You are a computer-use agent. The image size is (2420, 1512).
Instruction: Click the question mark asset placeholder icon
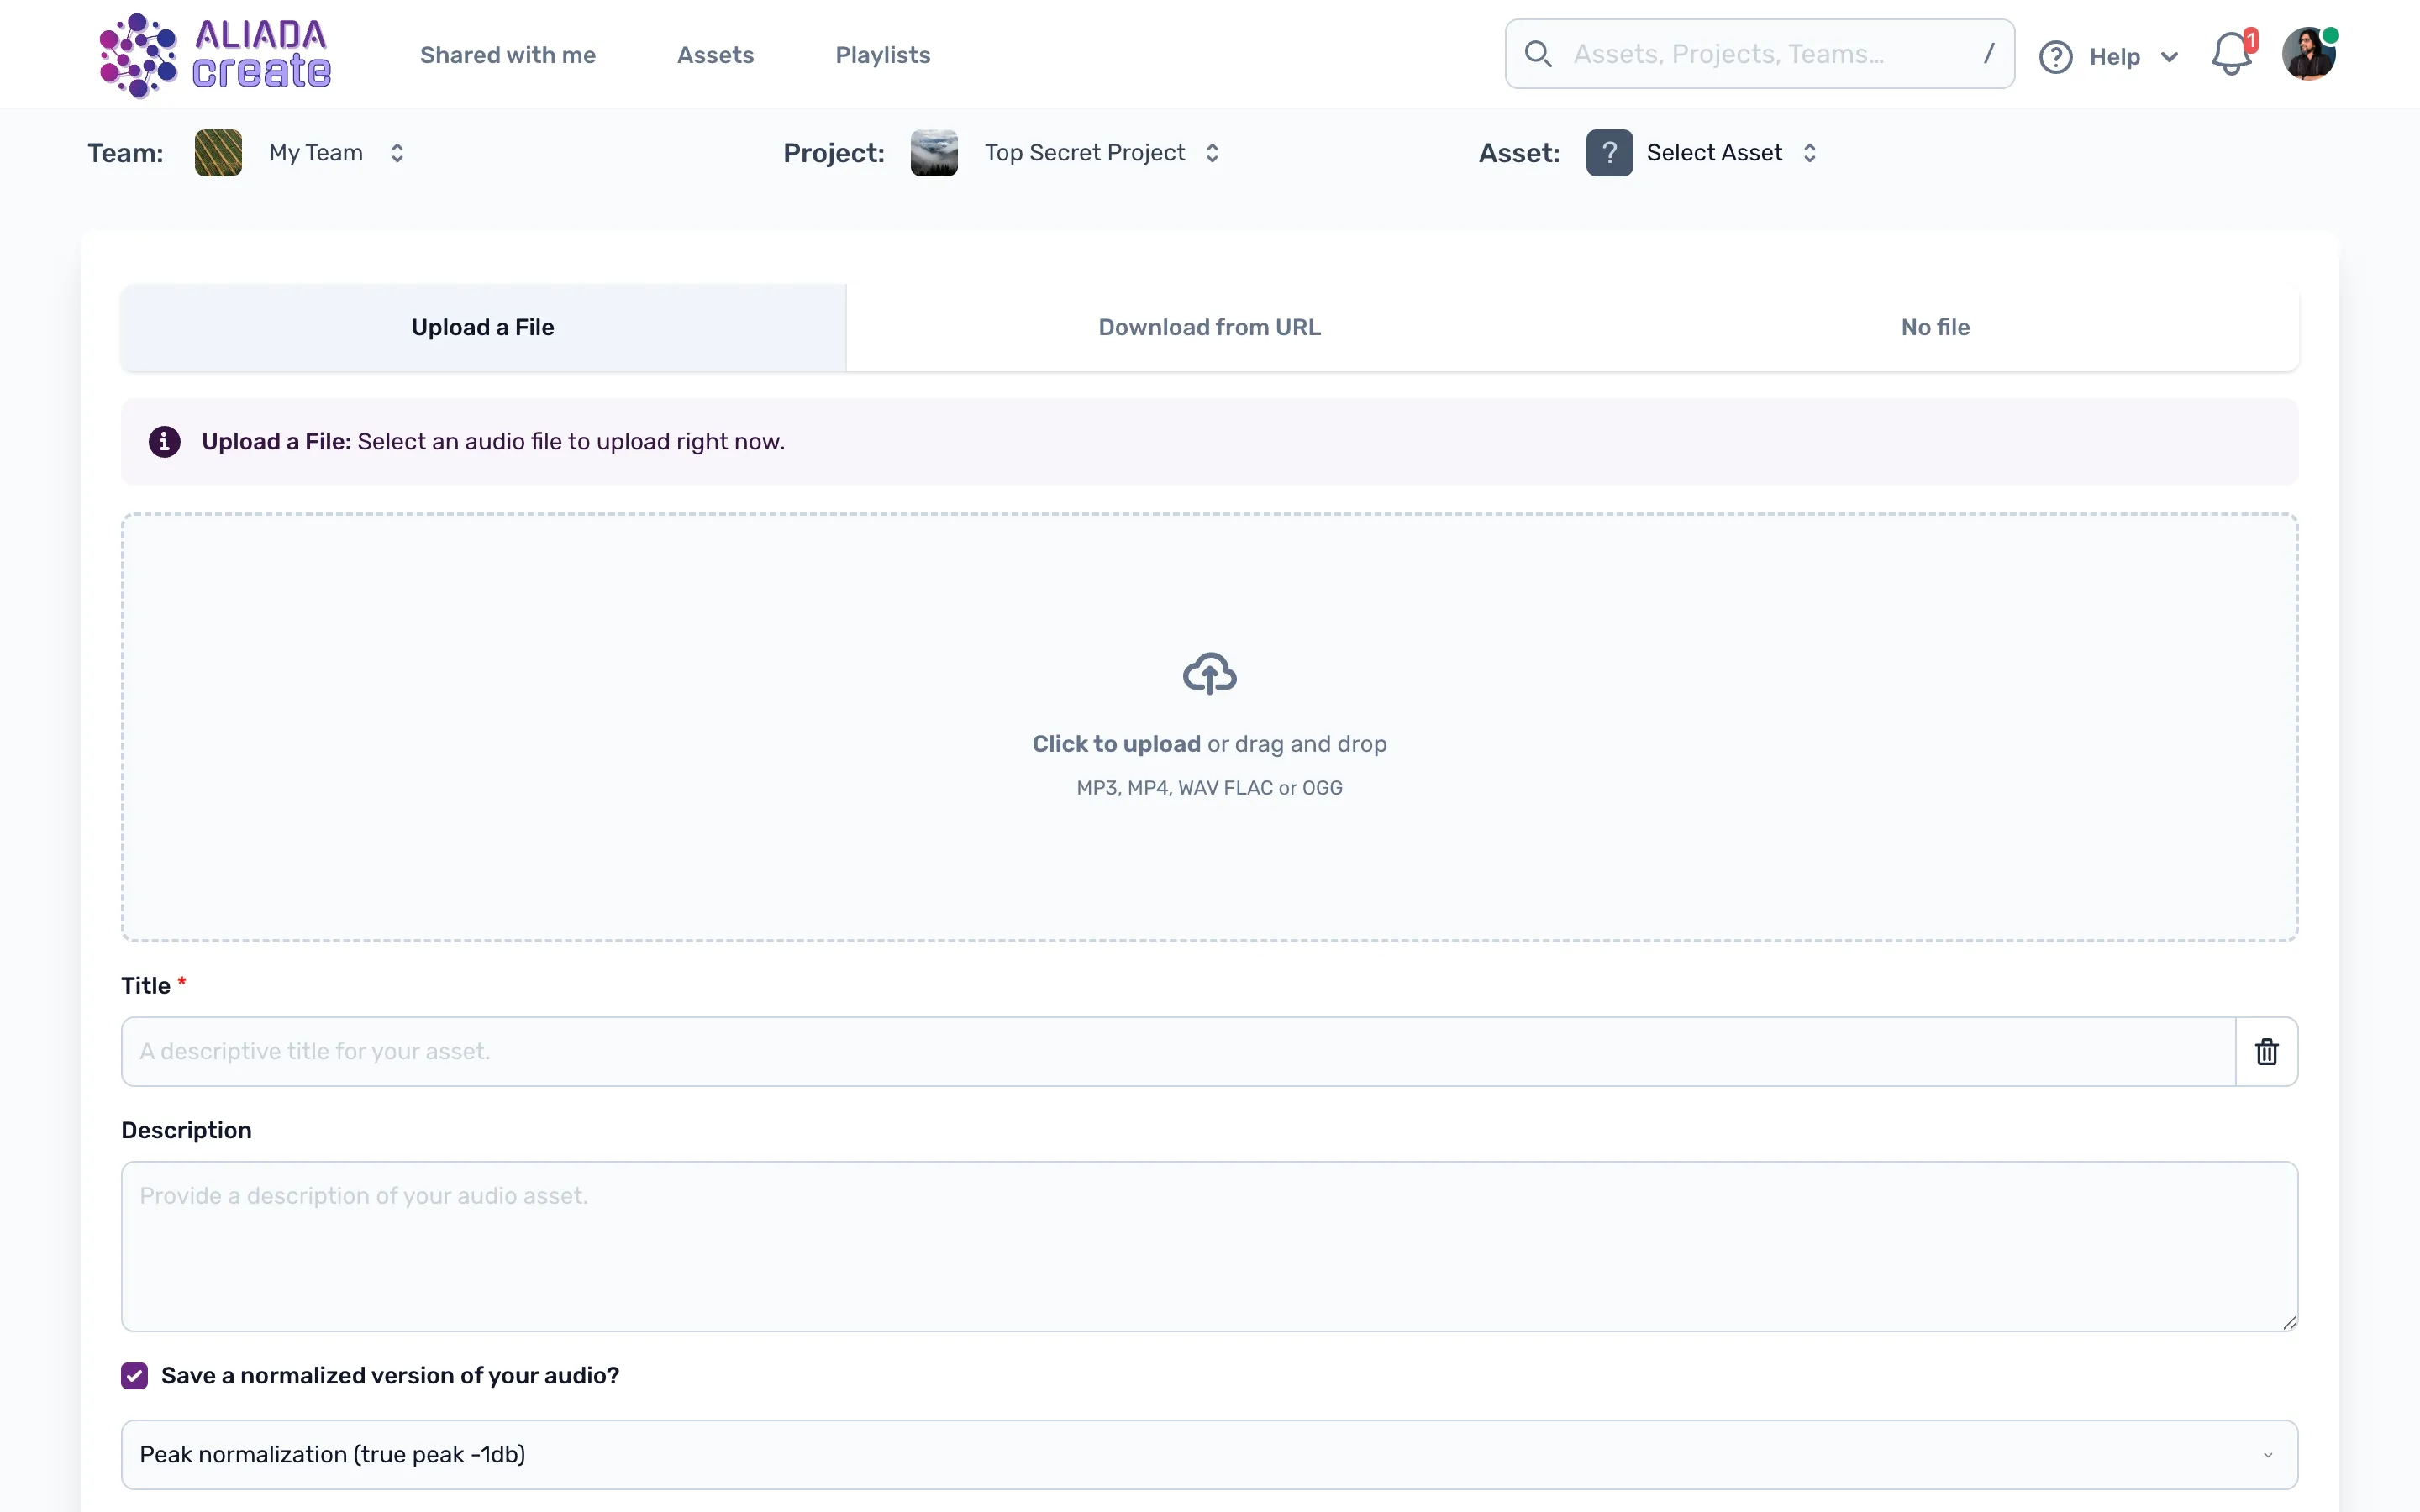(x=1609, y=152)
